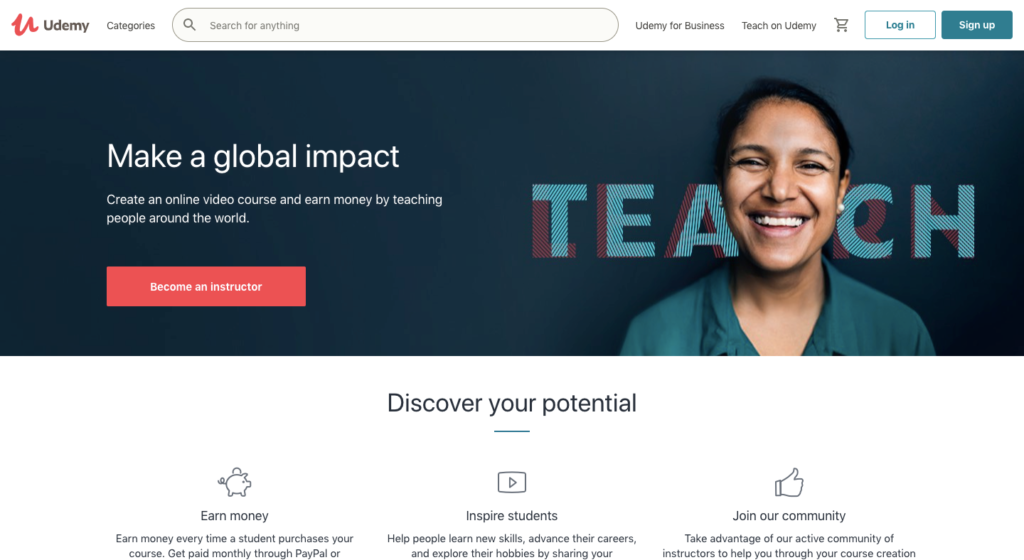Click the Udemy logo

tap(50, 25)
